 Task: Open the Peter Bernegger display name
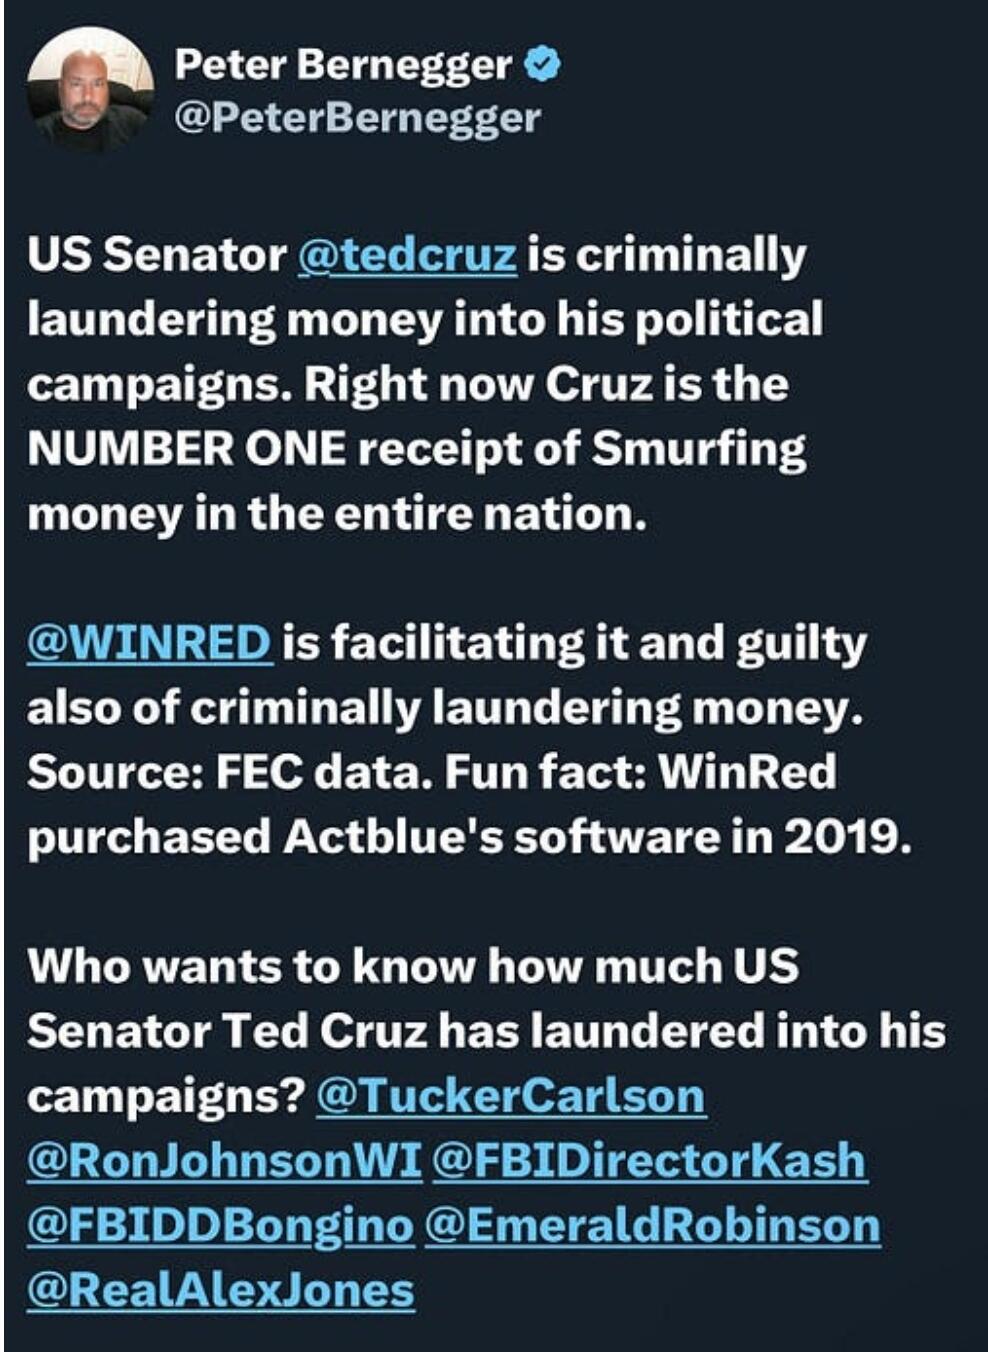(x=343, y=65)
